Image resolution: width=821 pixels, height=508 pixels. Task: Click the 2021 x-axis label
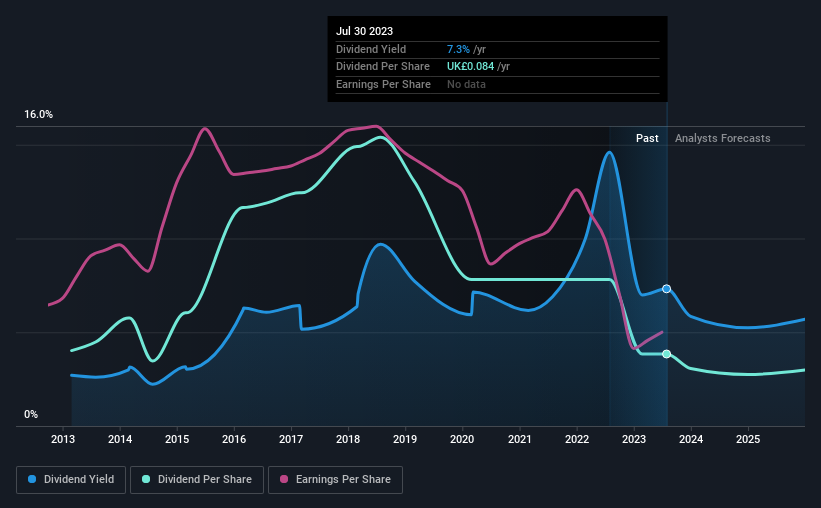tap(520, 439)
